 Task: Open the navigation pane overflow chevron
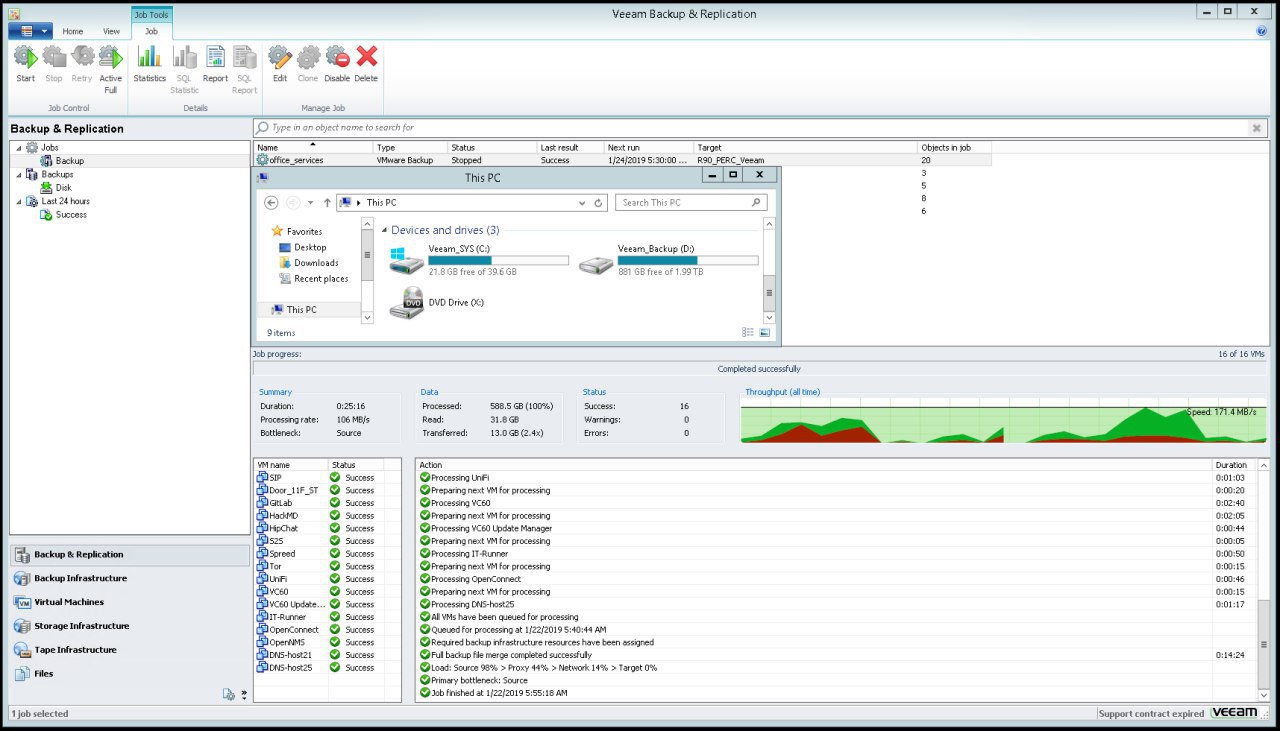tap(244, 694)
